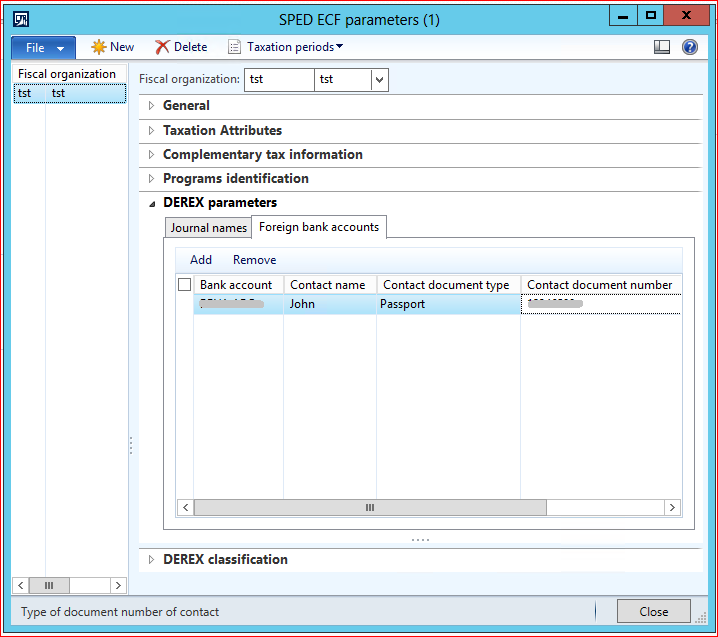Tick the select-all checkbox in bank accounts grid
718x637 pixels.
tap(185, 285)
